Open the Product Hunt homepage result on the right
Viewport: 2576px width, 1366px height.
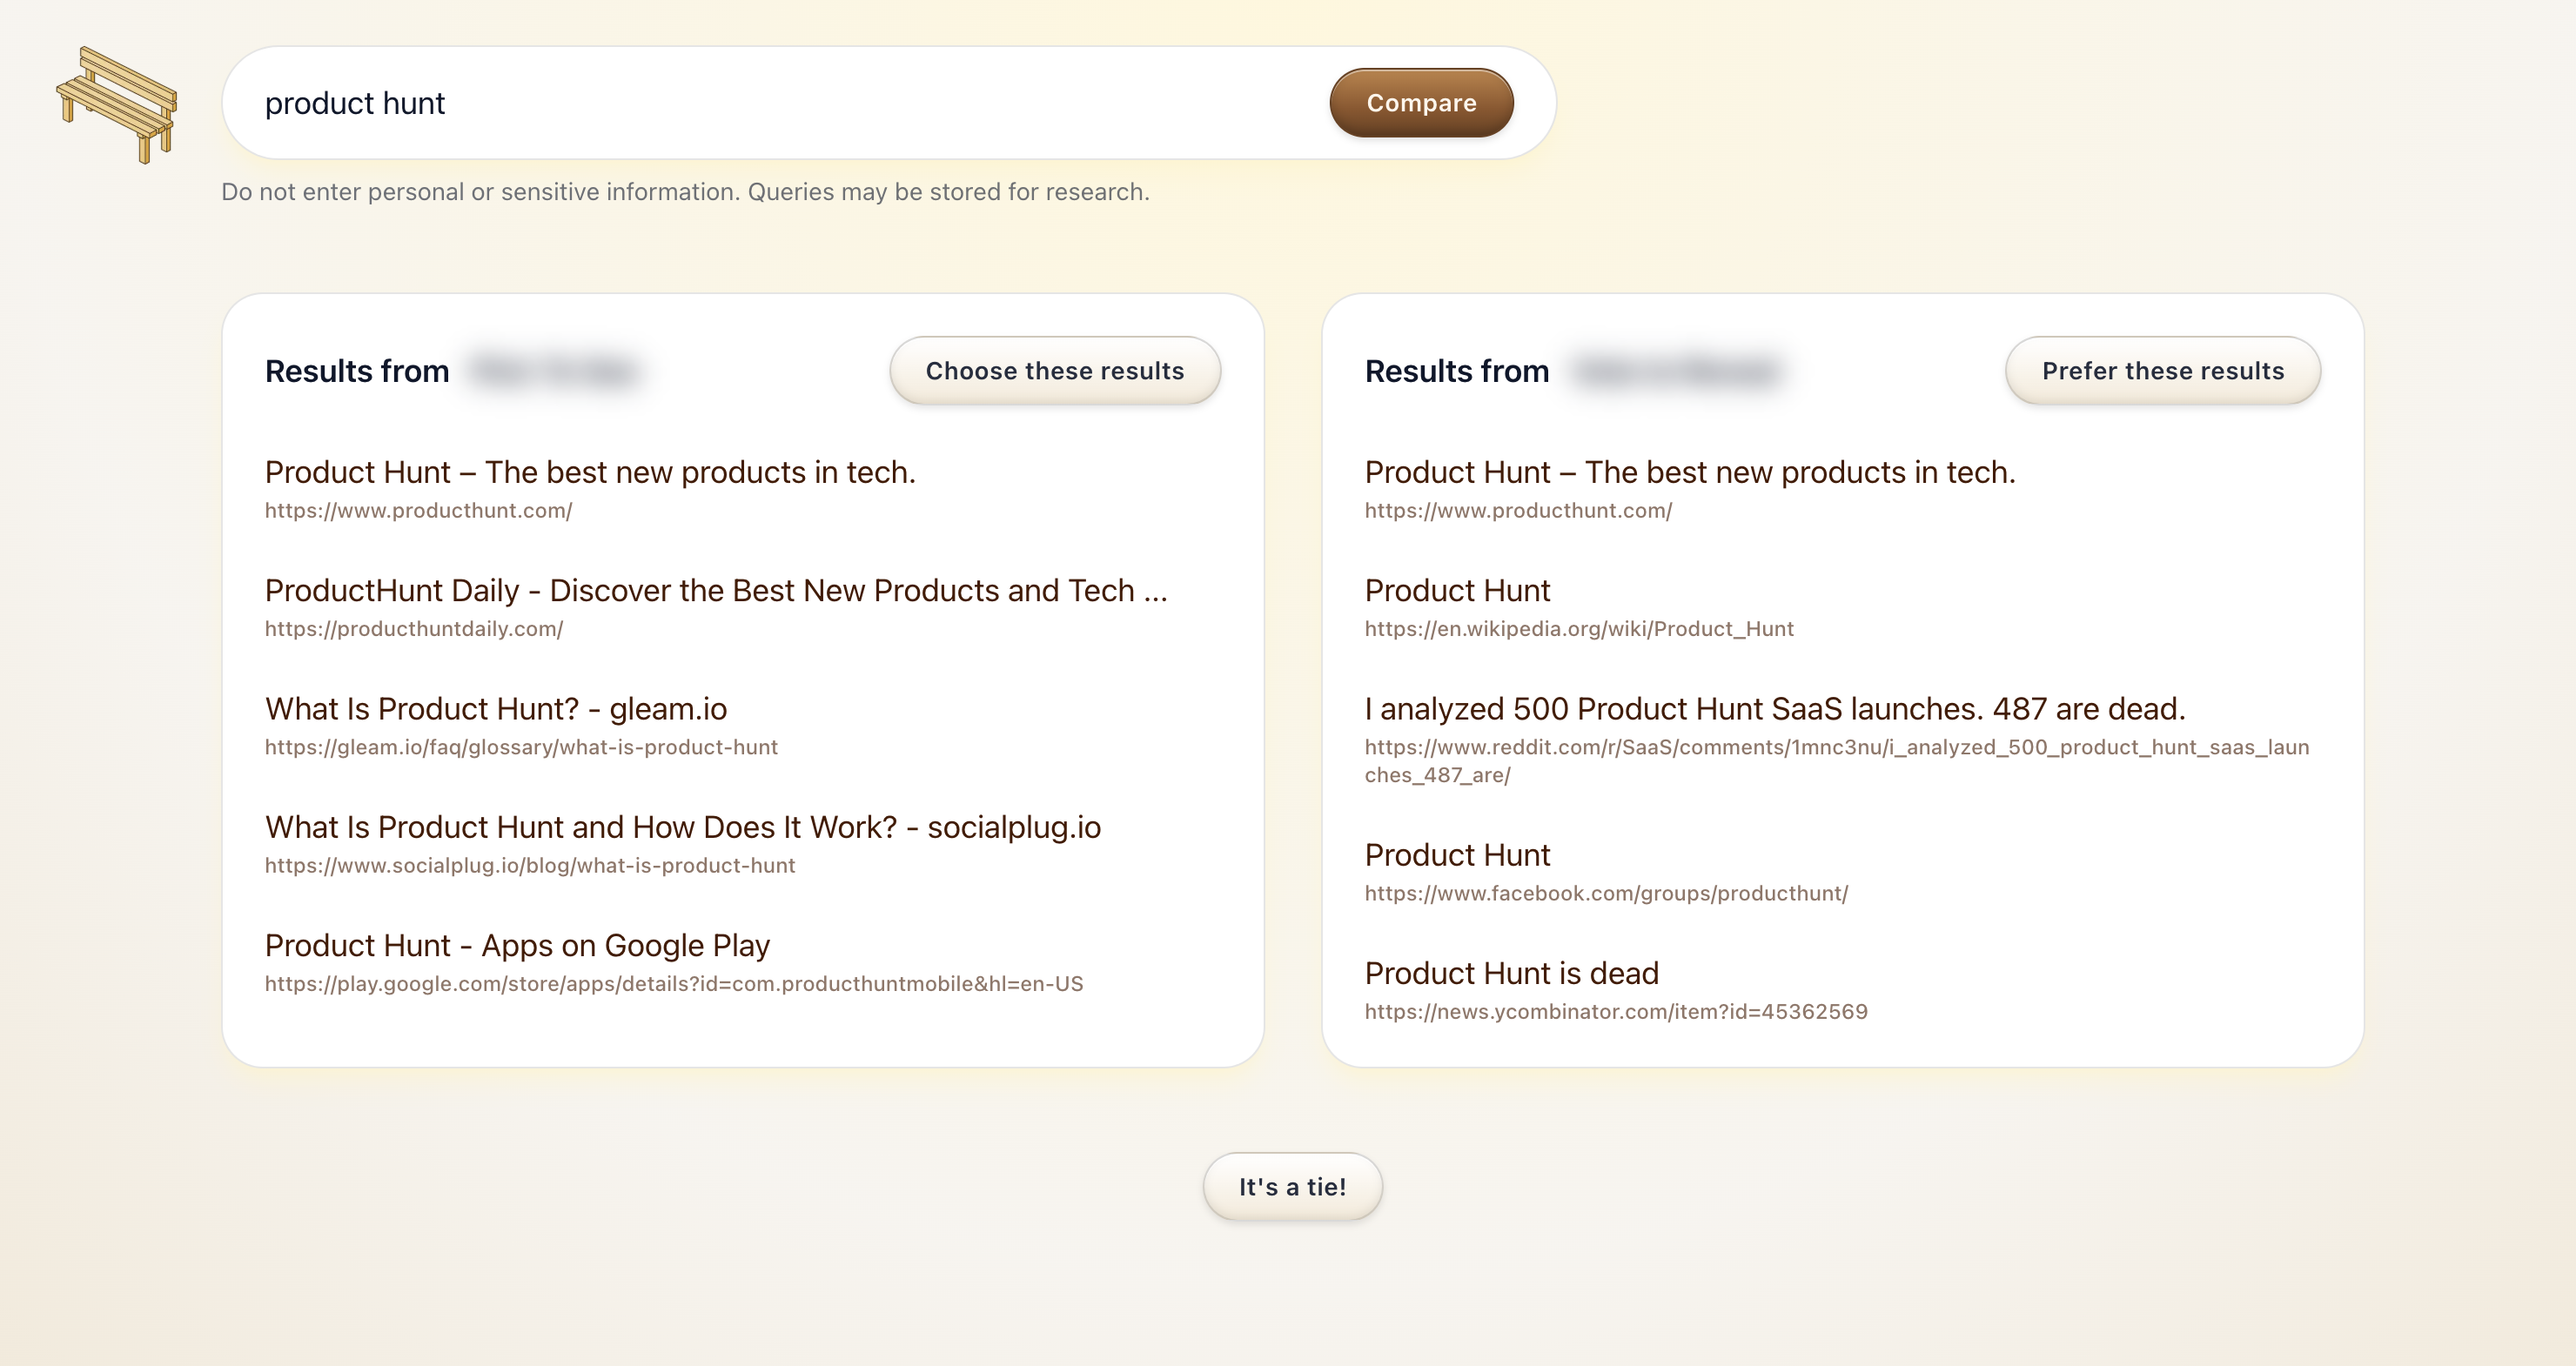coord(1689,472)
